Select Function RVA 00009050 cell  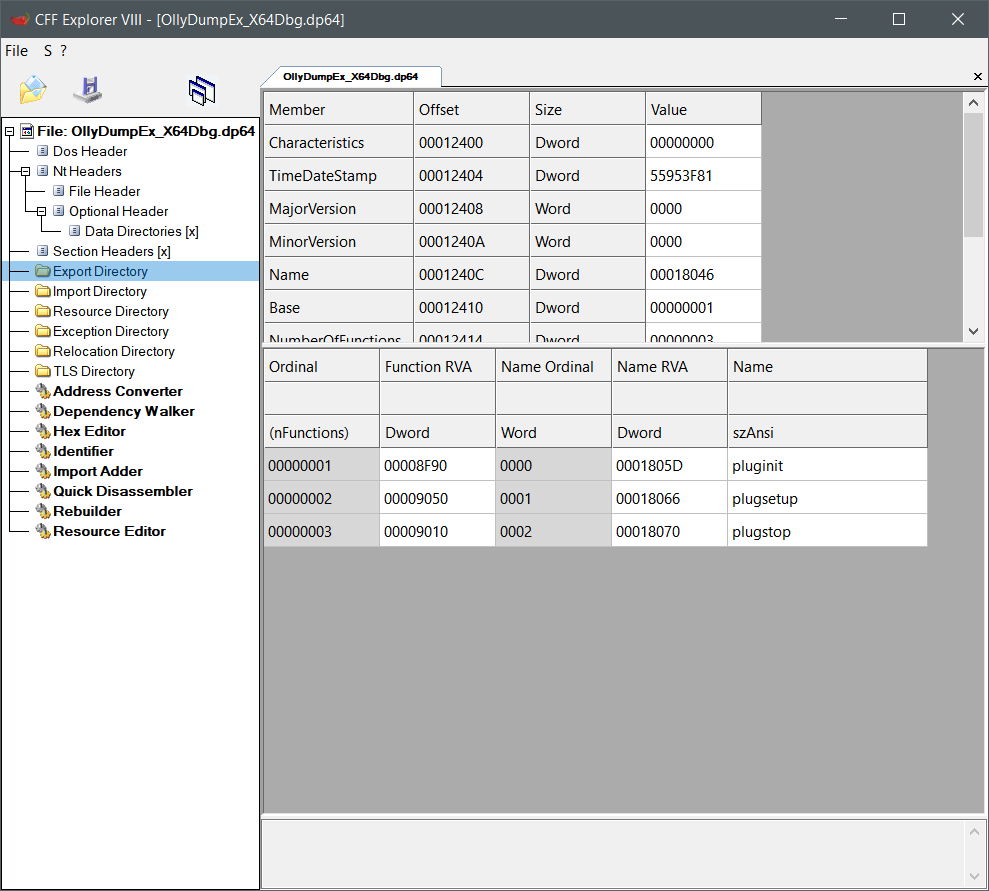(x=437, y=499)
